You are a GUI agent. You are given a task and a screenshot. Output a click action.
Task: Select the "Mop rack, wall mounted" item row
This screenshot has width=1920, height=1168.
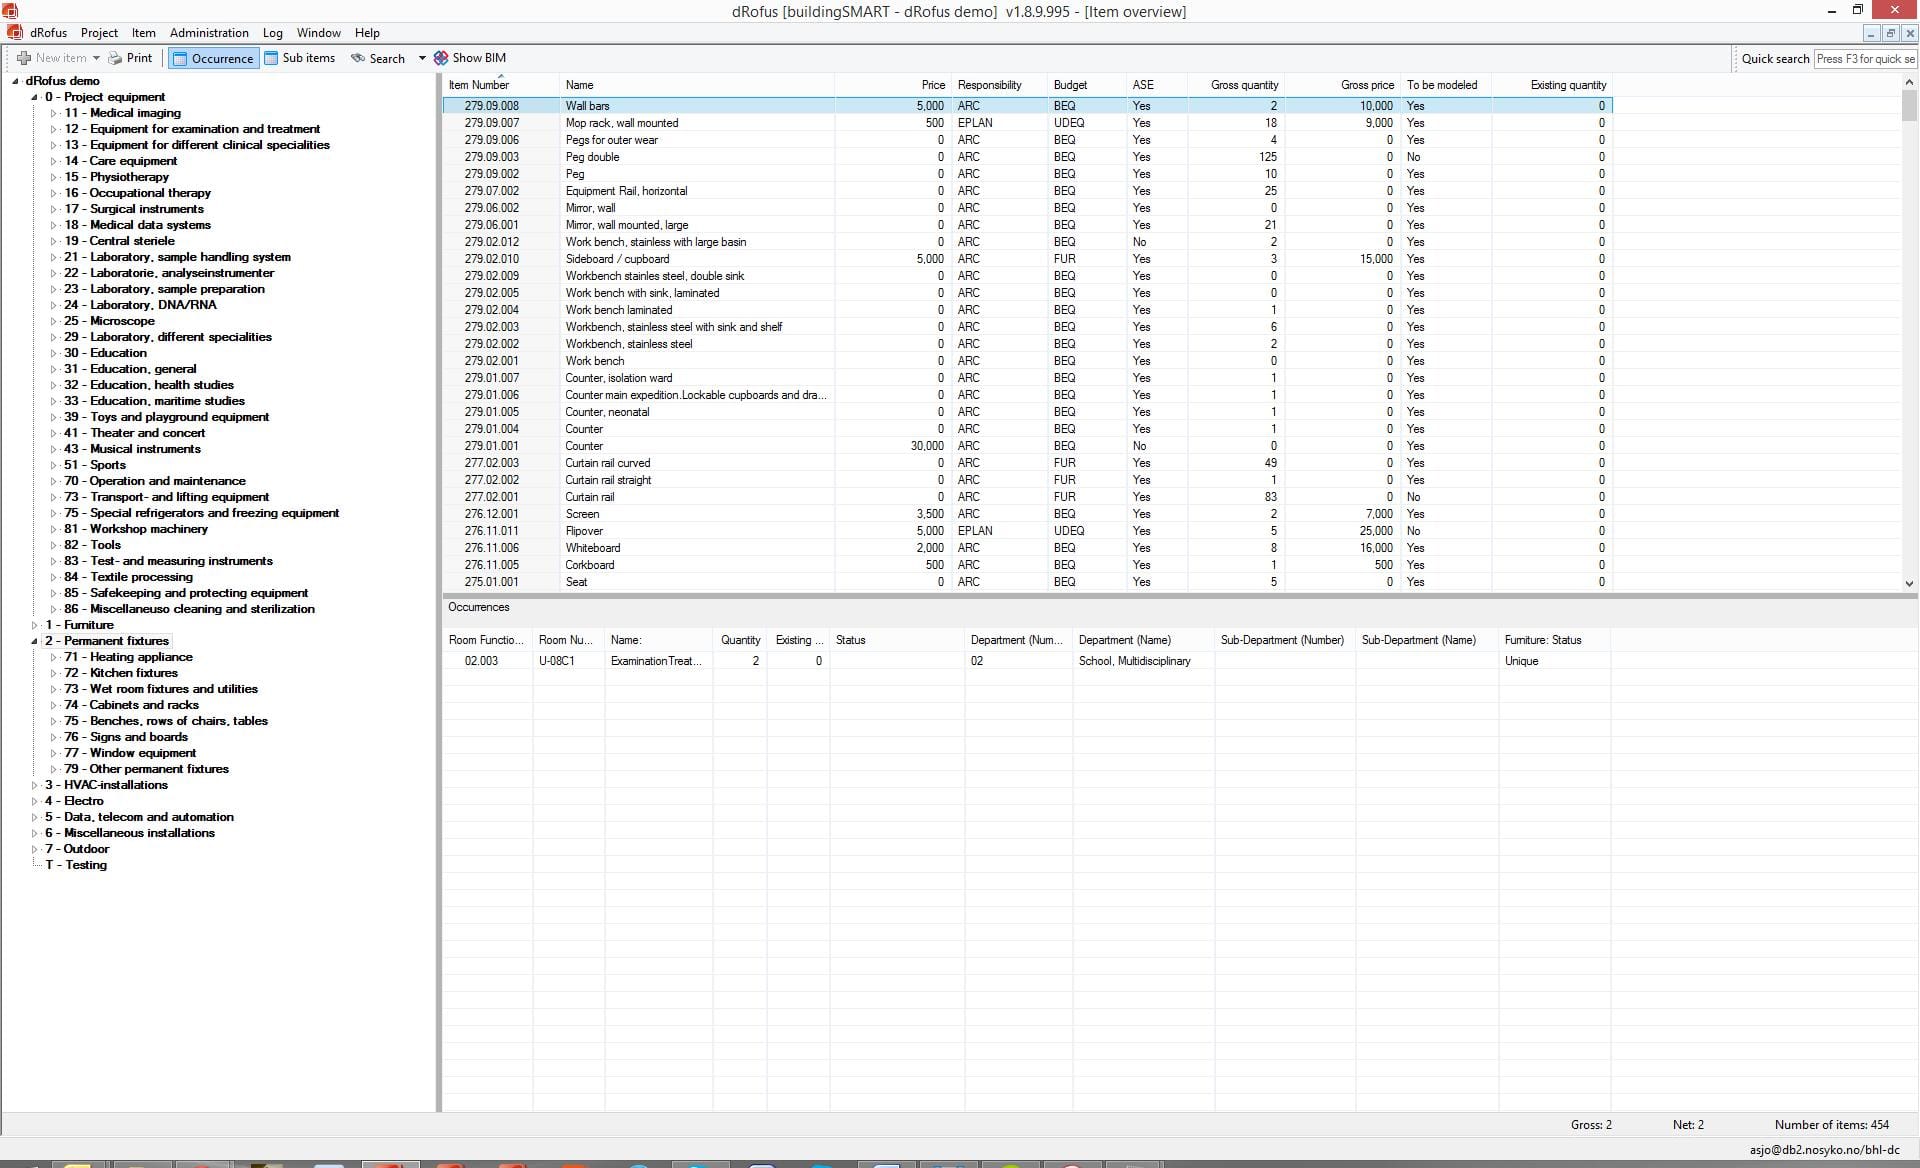tap(700, 122)
